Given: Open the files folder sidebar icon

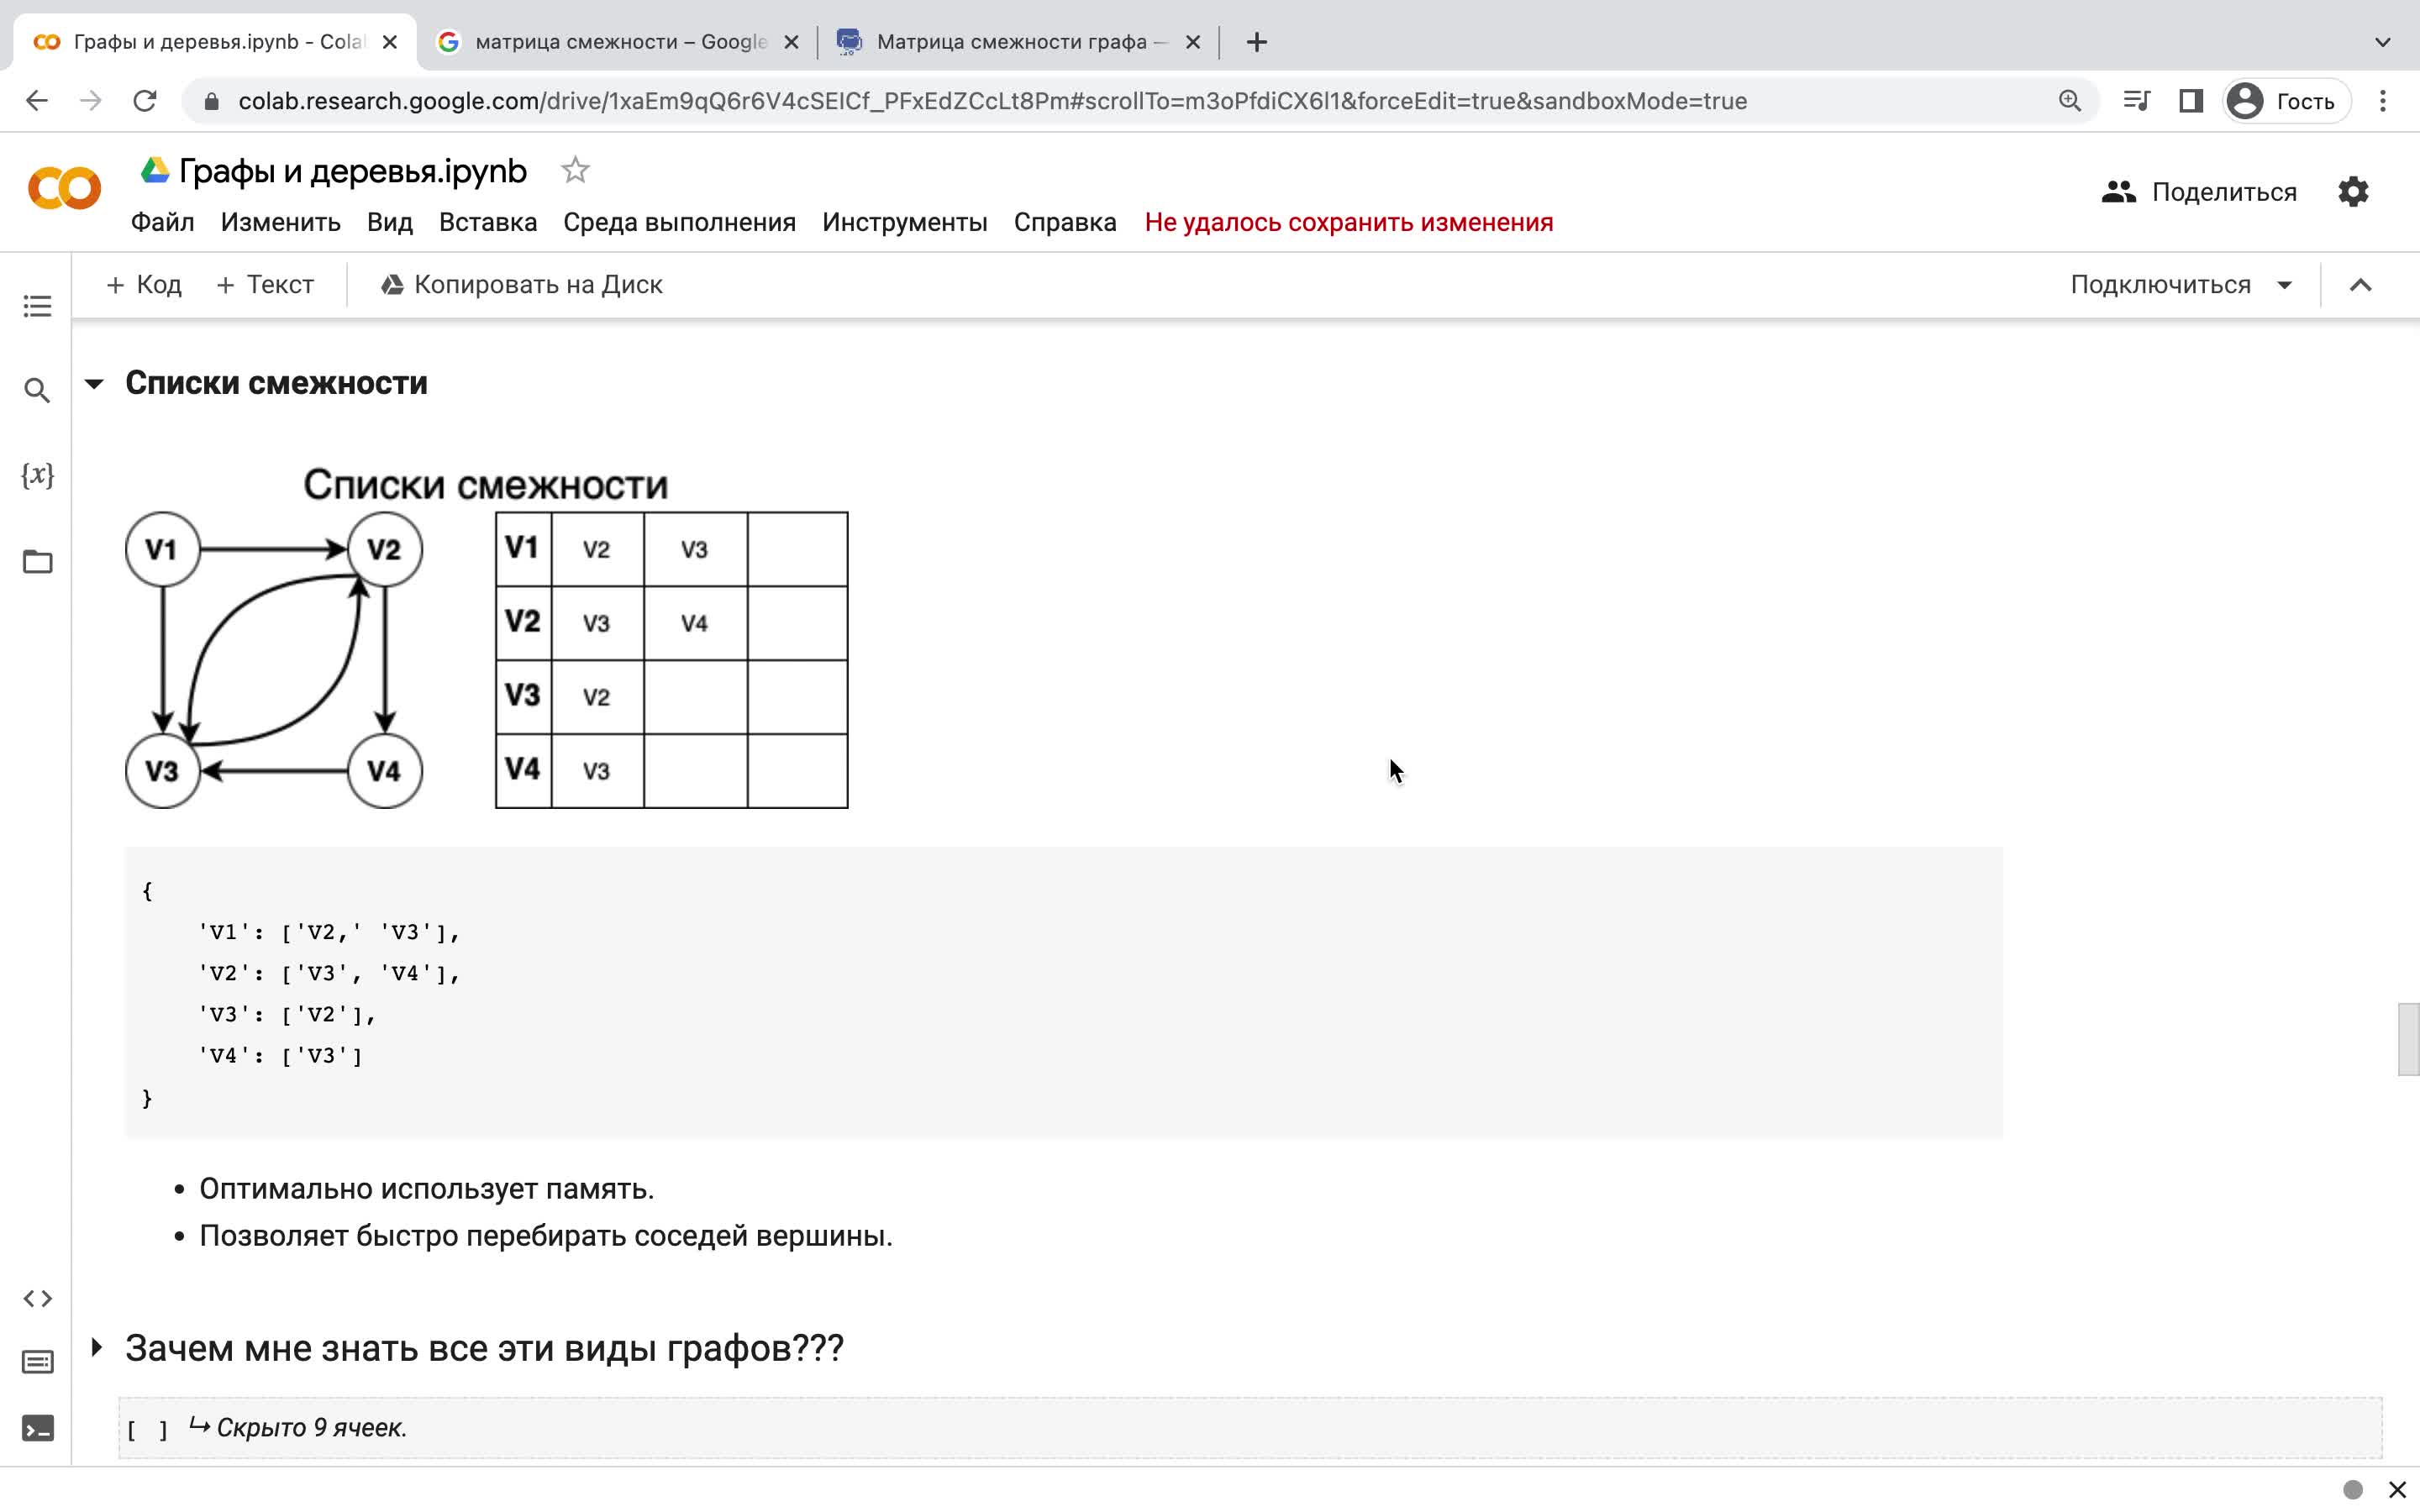Looking at the screenshot, I should [37, 562].
